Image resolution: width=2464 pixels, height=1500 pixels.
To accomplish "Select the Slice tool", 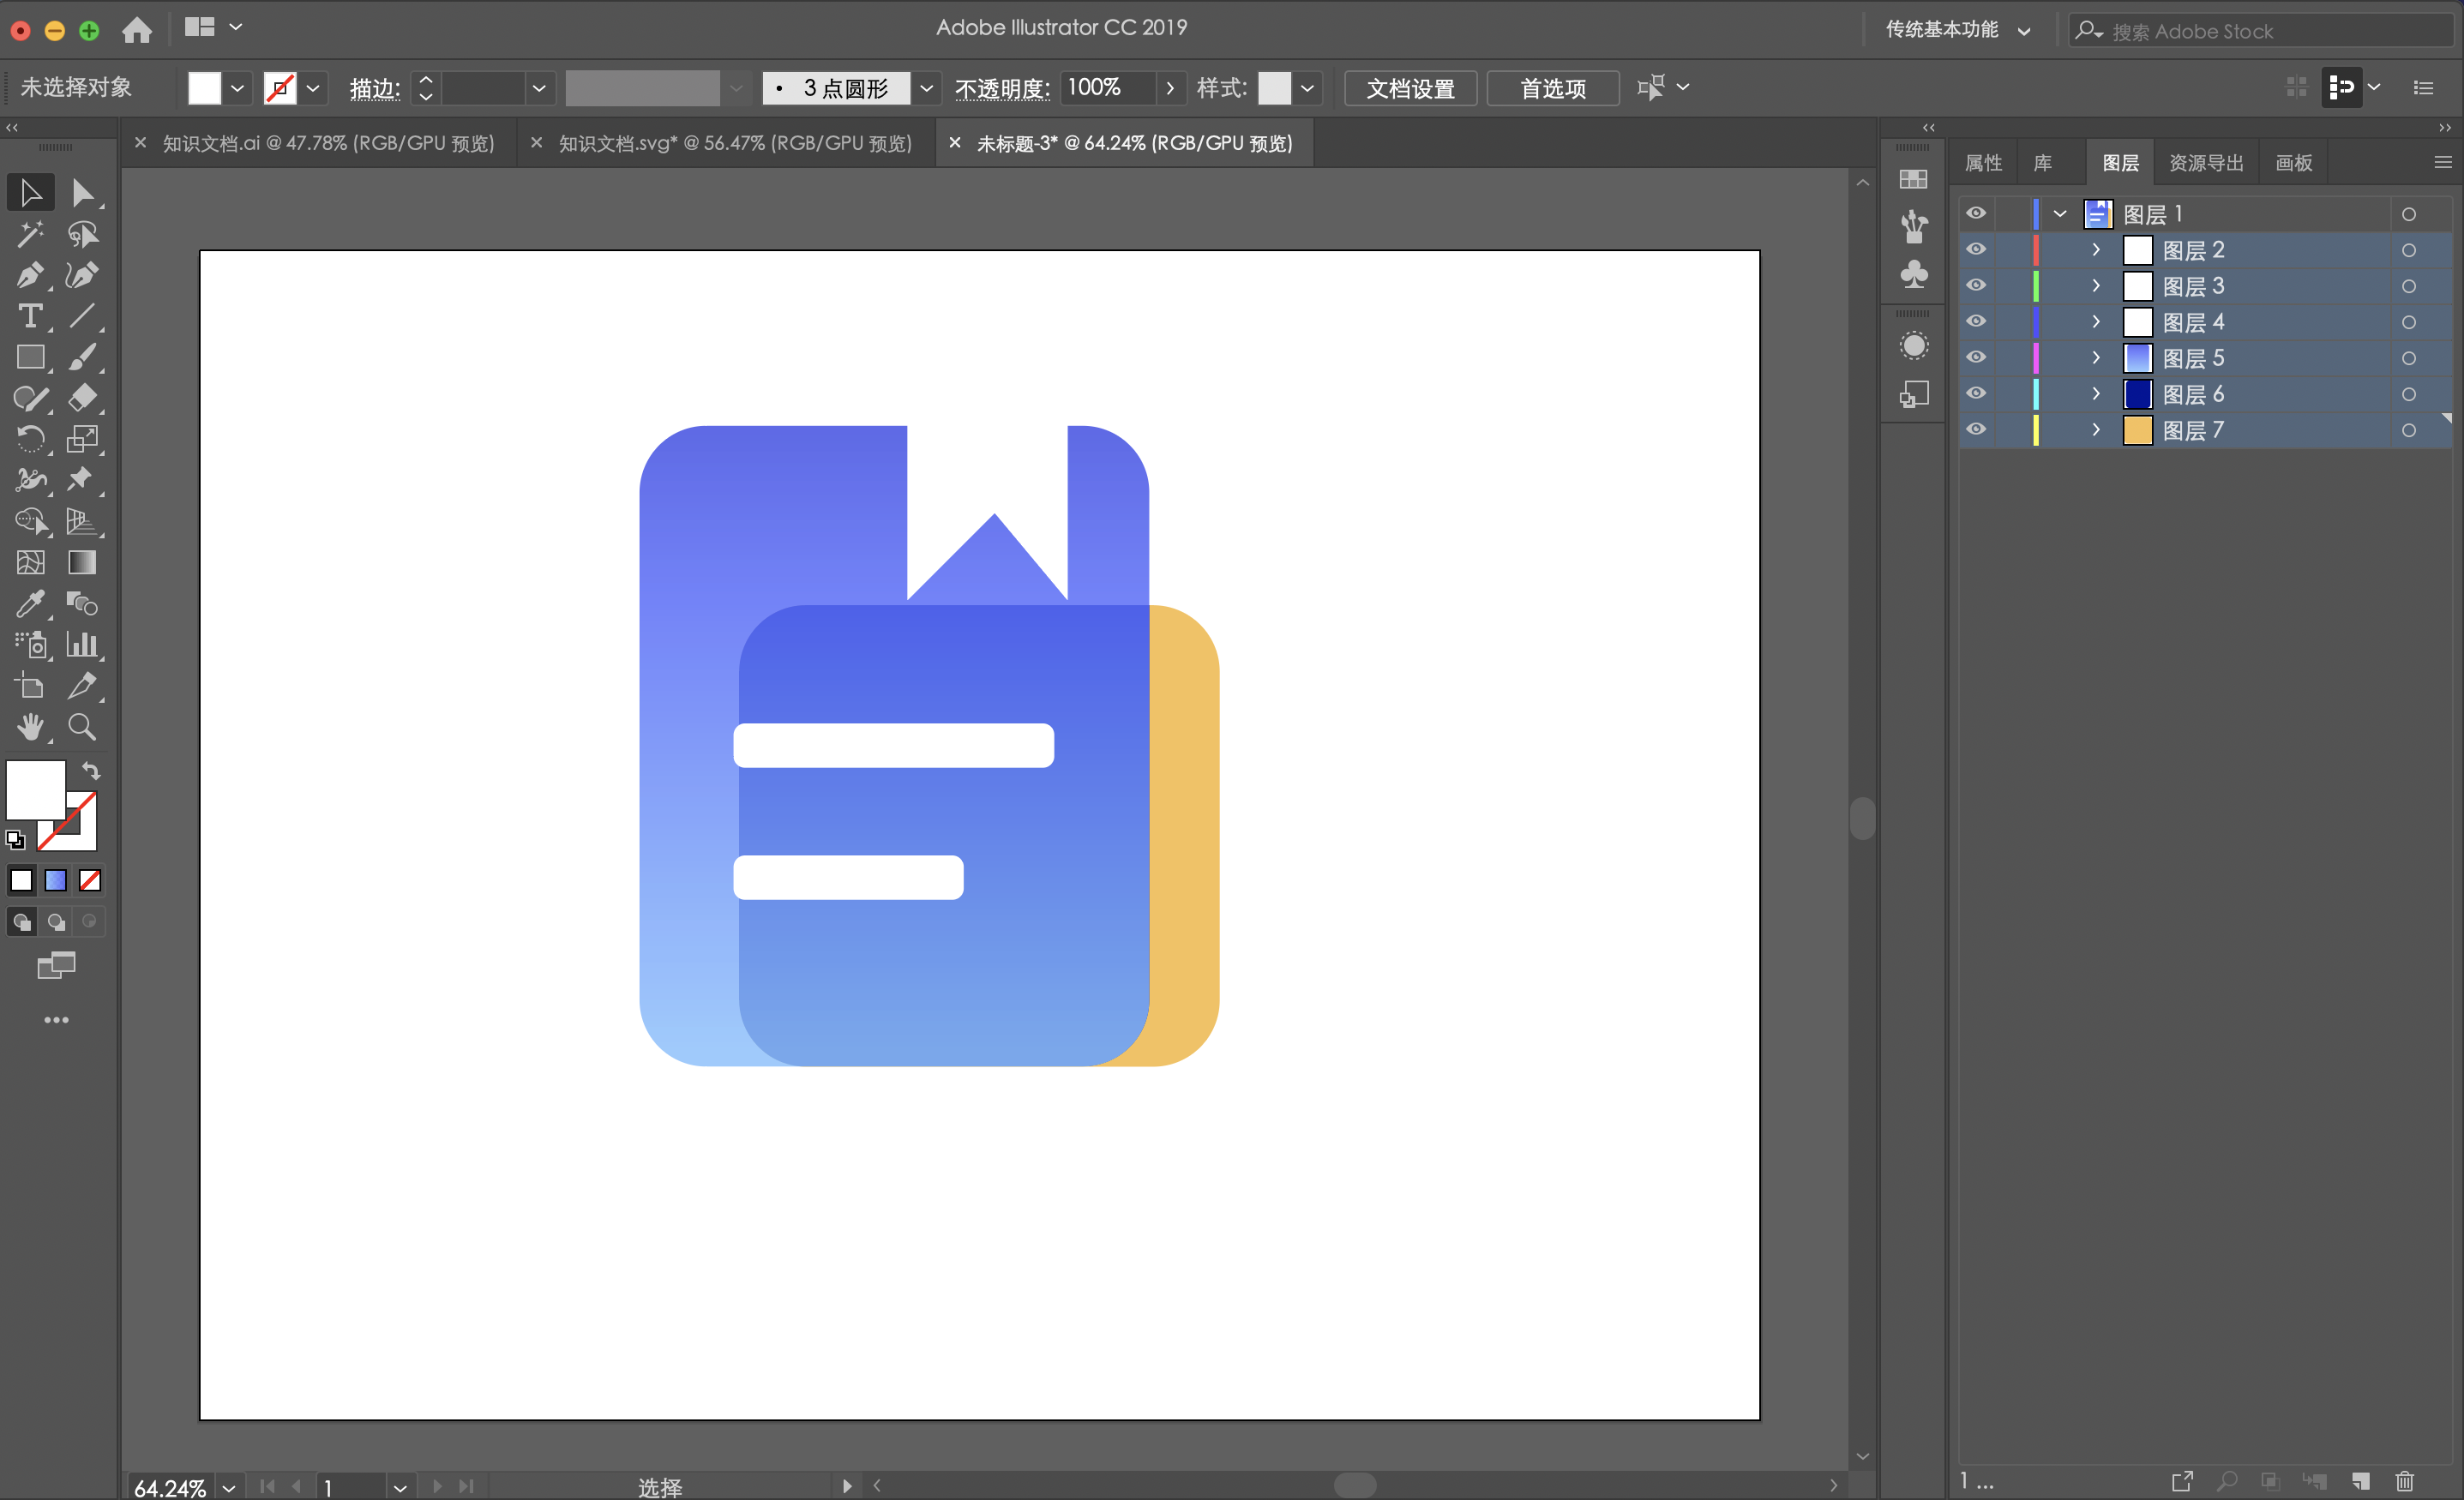I will tap(83, 686).
